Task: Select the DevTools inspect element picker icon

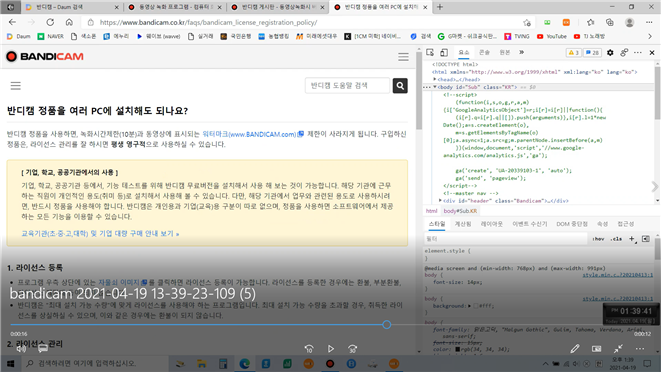Action: click(x=430, y=52)
